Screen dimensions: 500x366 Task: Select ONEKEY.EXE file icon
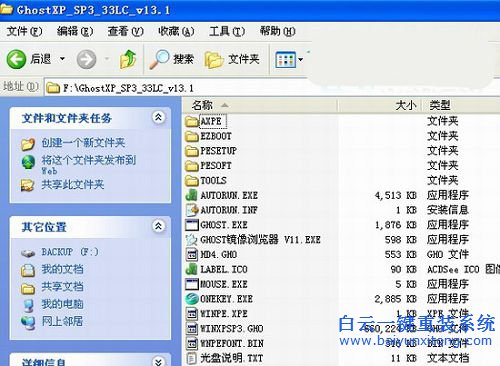192,299
